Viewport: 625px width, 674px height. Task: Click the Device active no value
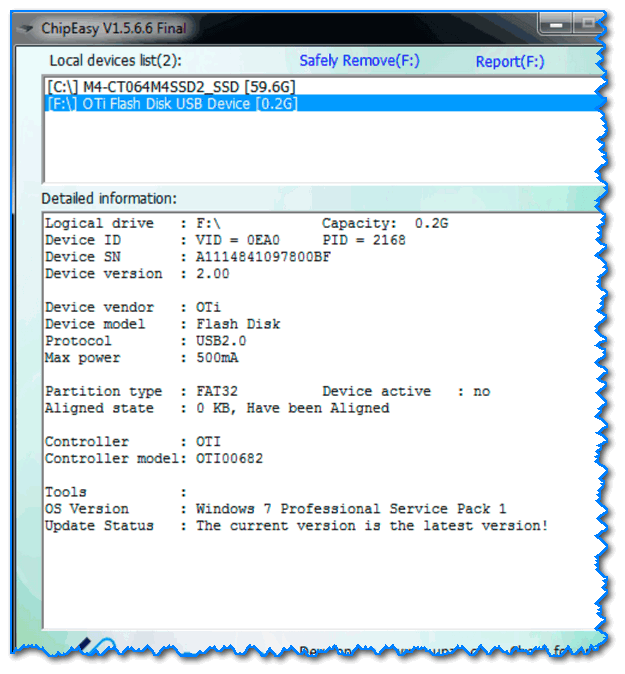(x=481, y=391)
